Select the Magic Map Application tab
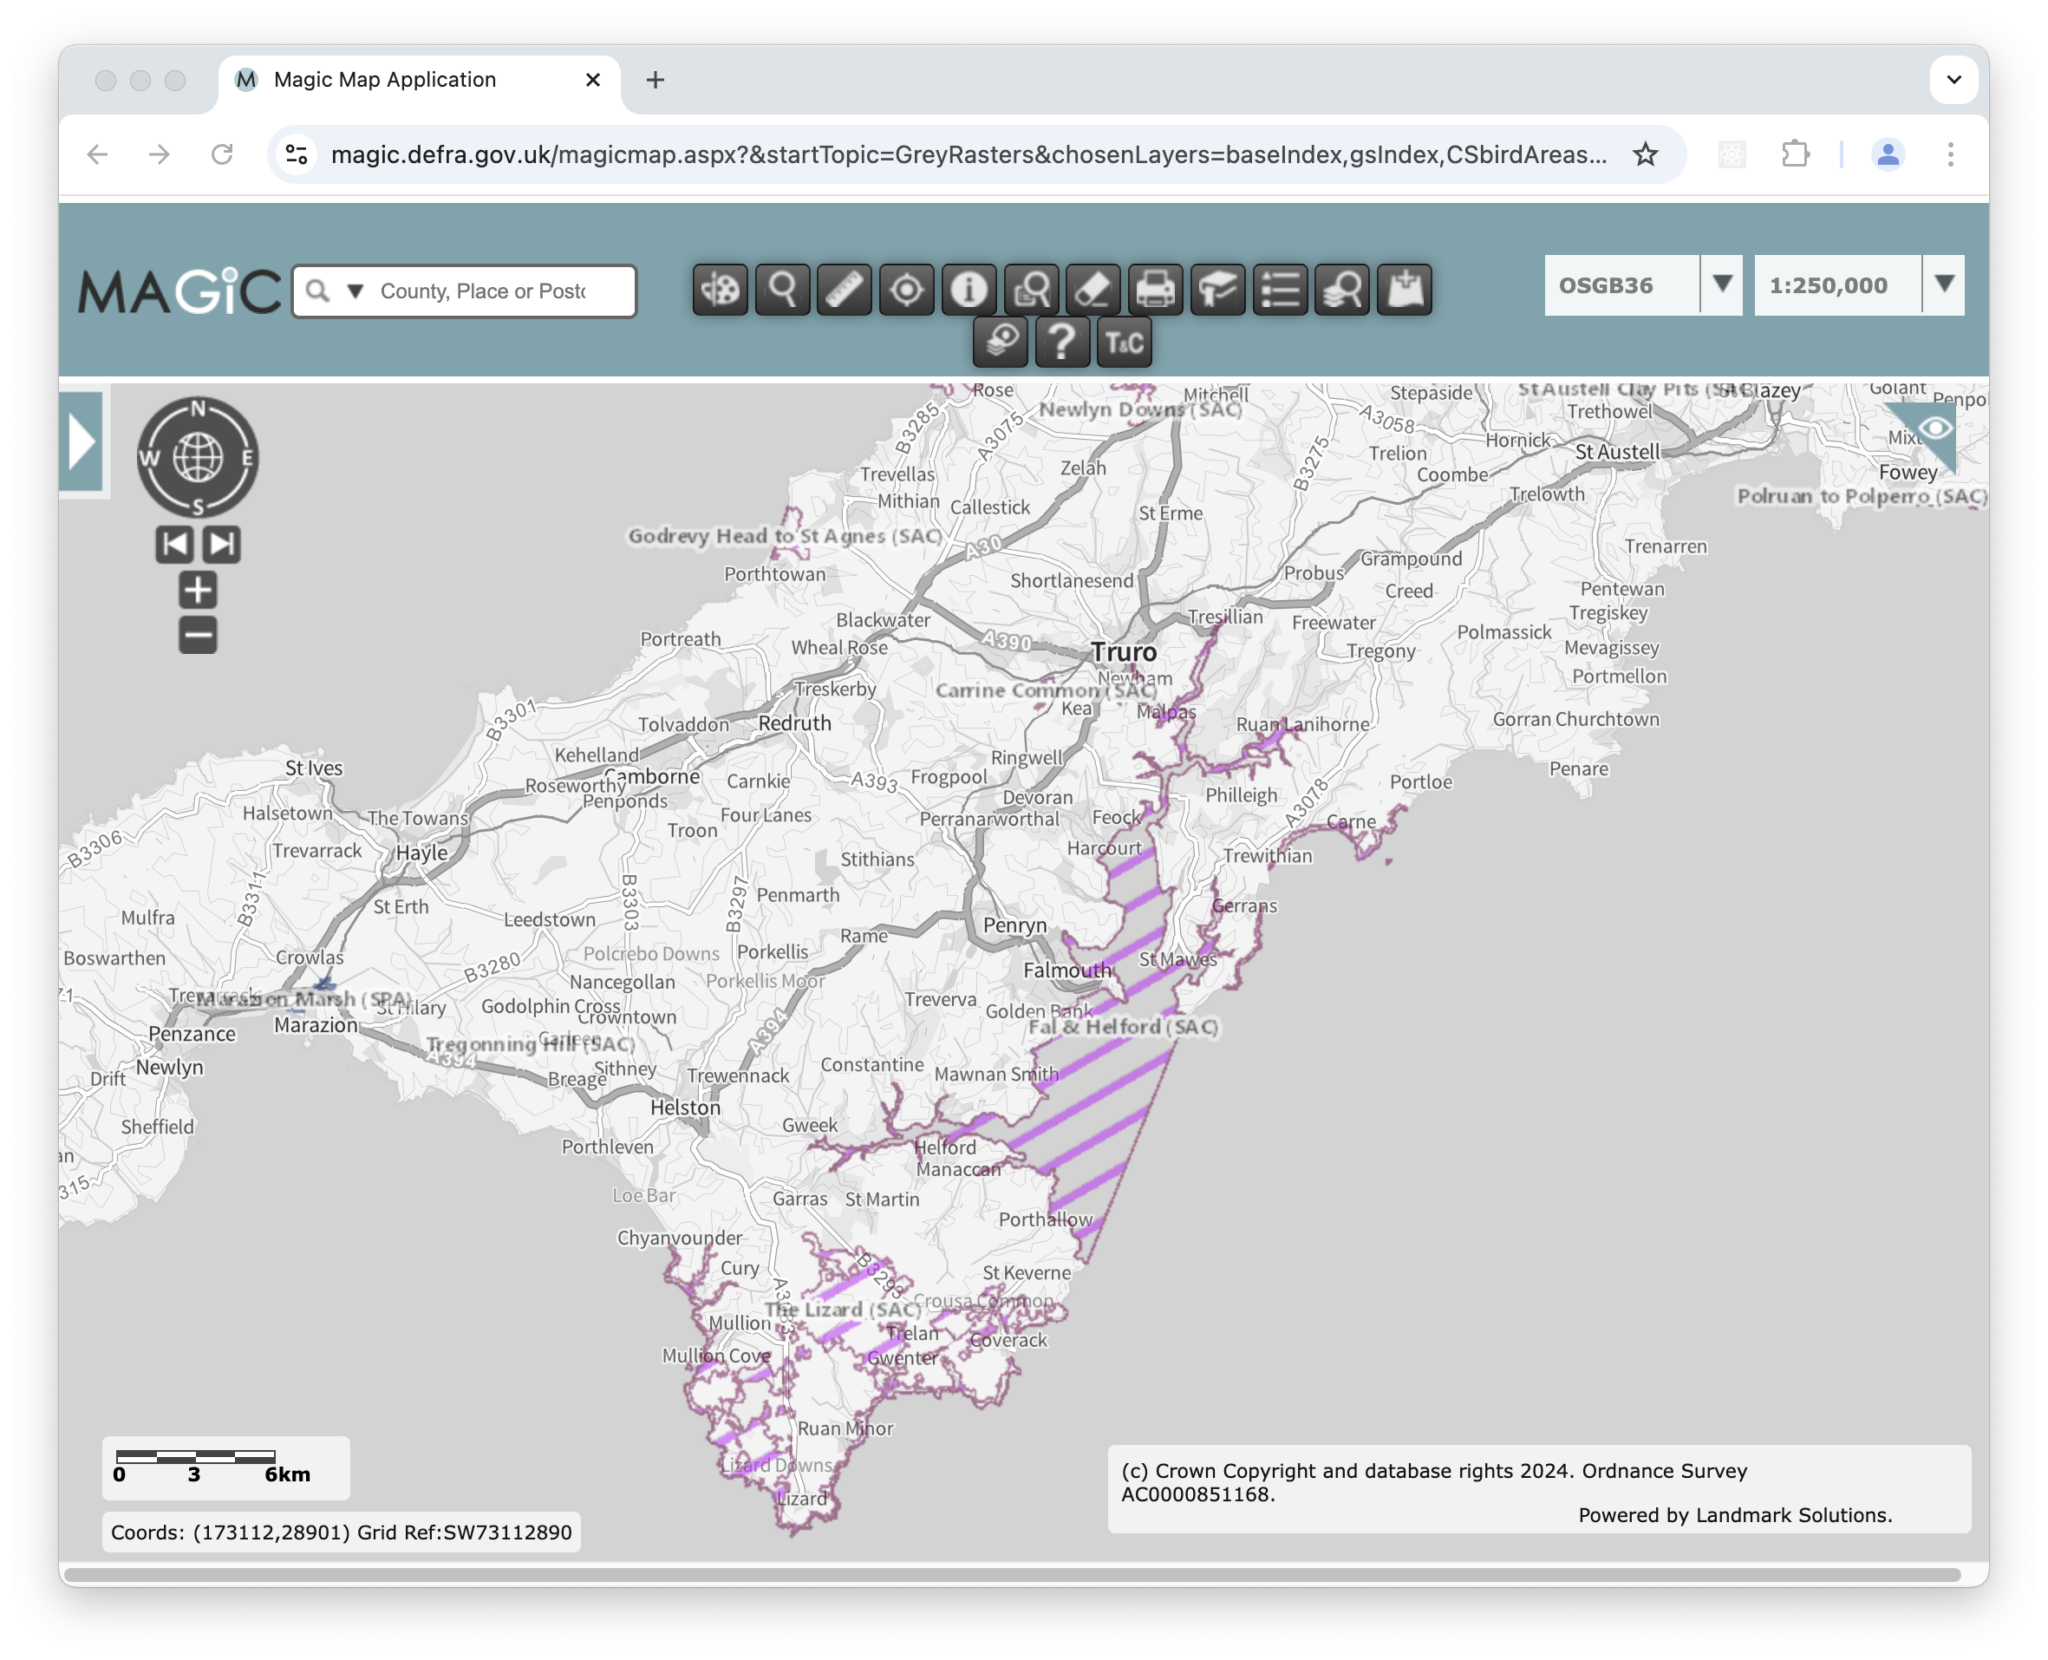The width and height of the screenshot is (2048, 1660). [385, 80]
